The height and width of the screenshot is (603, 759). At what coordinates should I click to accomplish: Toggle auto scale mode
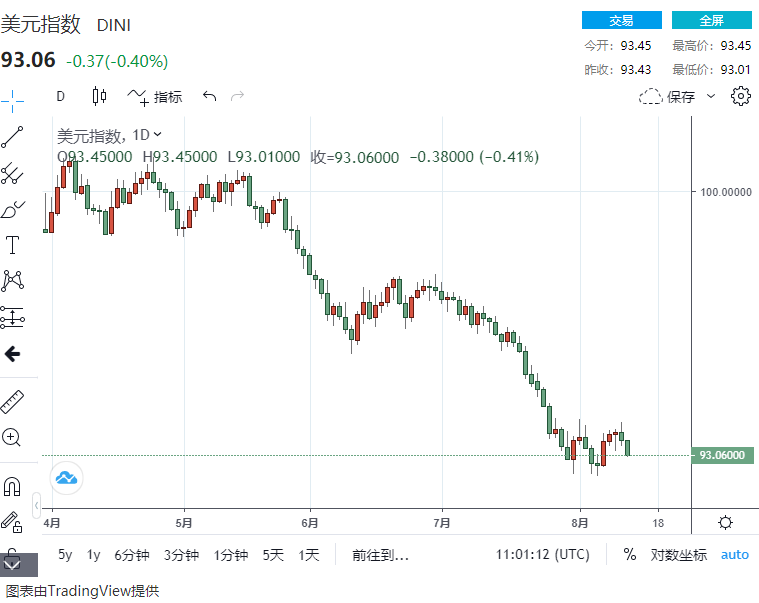pos(735,555)
